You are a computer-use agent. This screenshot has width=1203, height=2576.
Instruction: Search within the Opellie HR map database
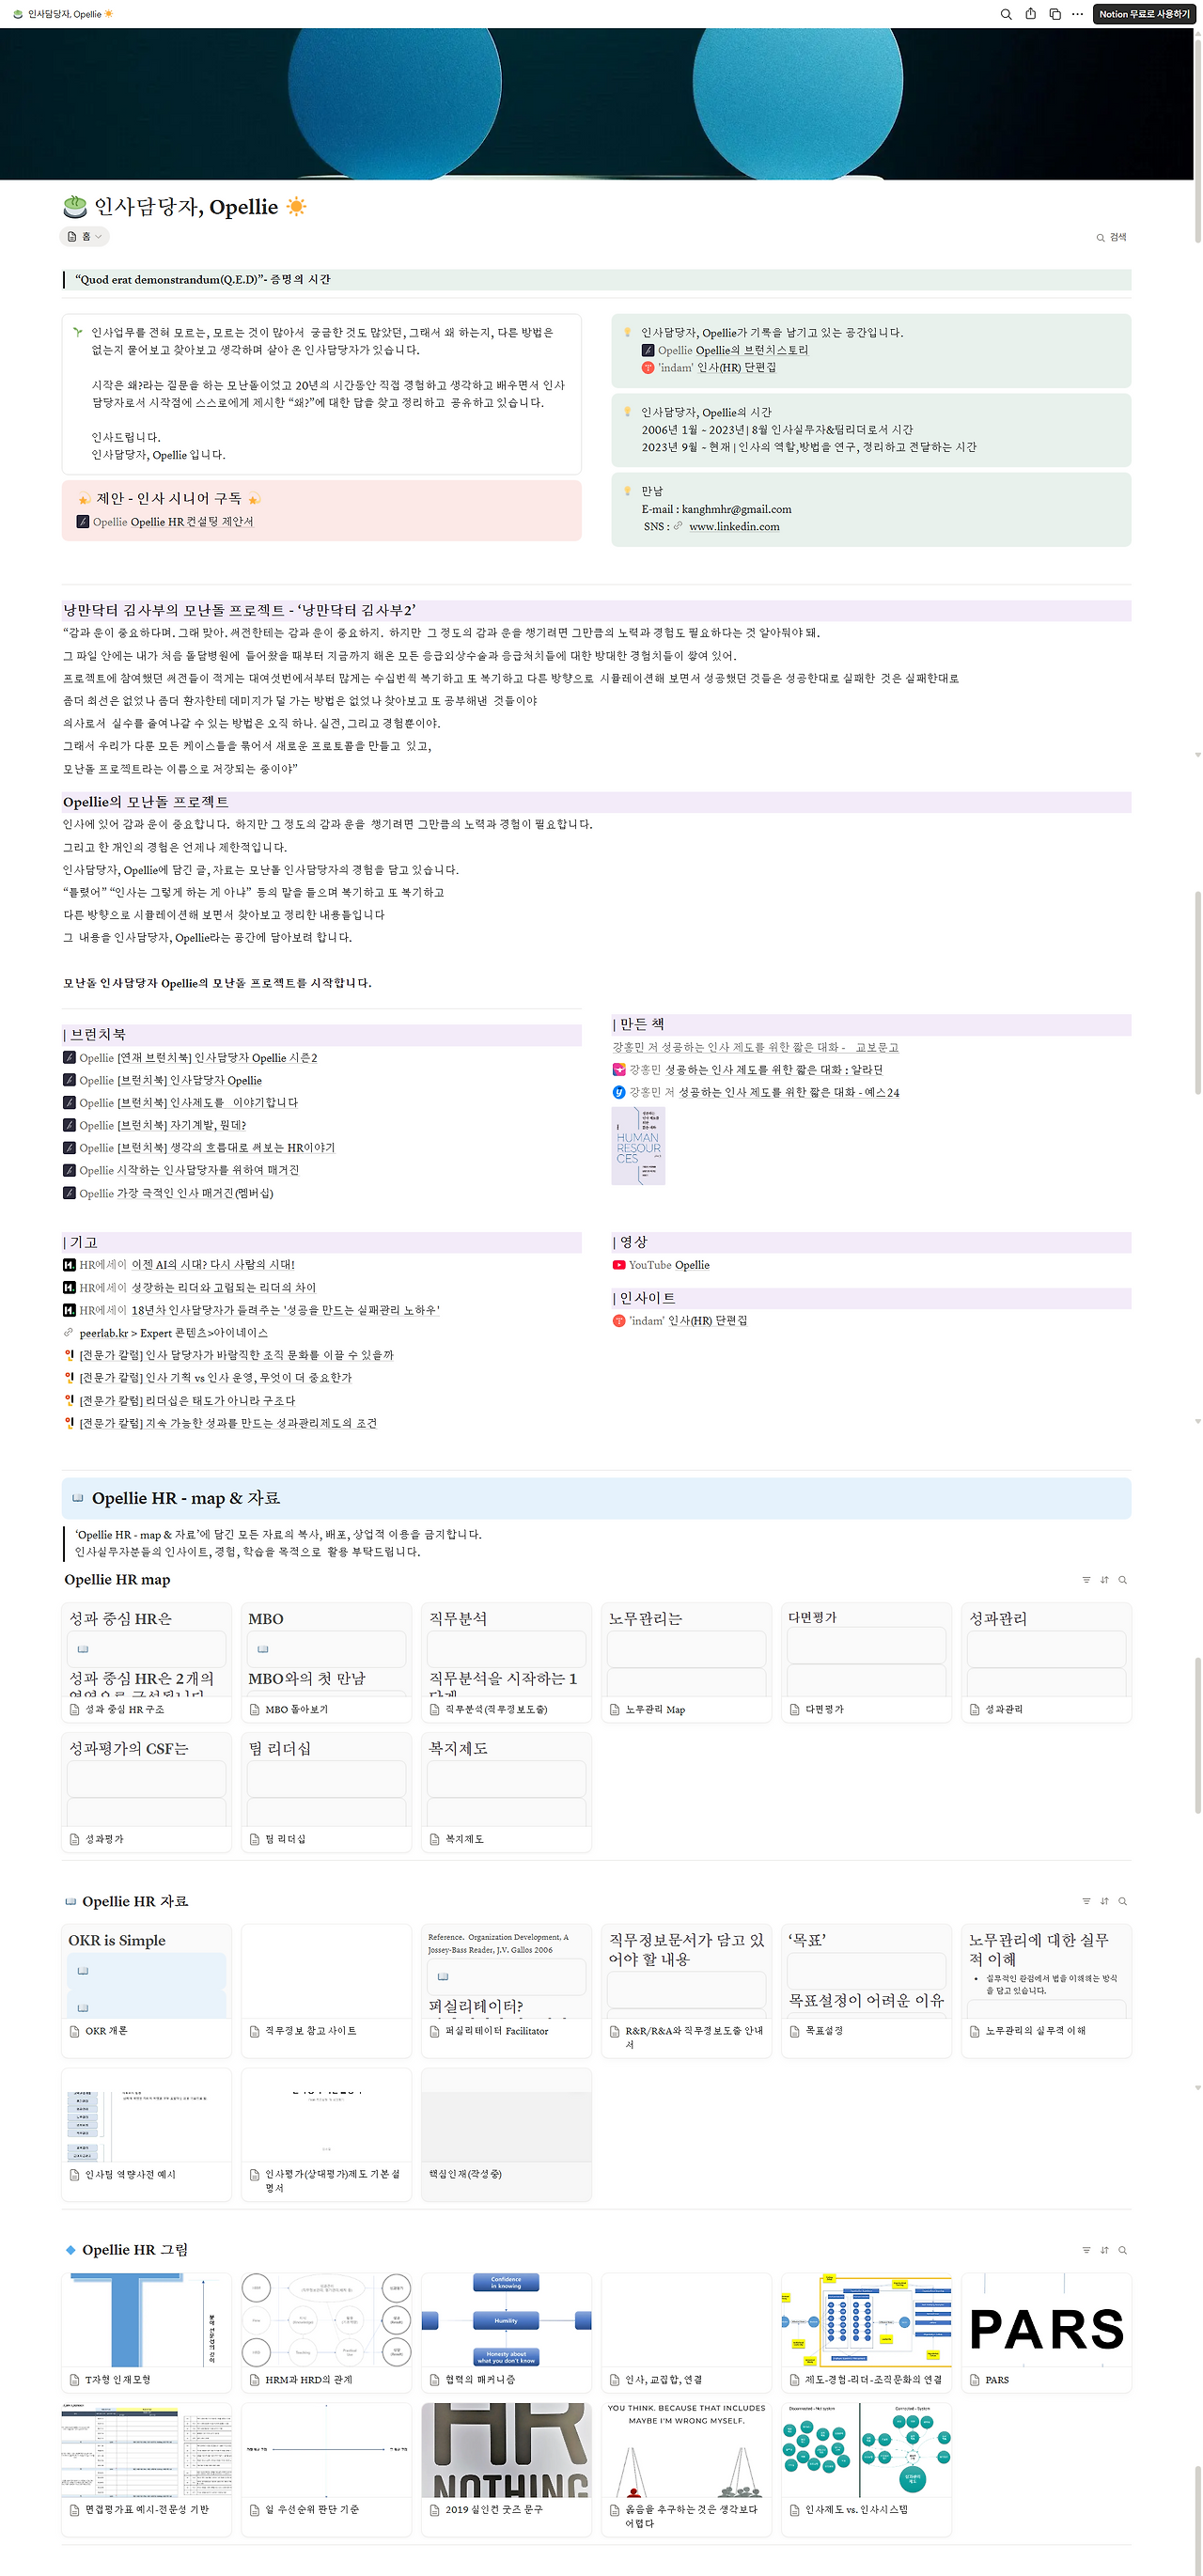[1122, 1580]
